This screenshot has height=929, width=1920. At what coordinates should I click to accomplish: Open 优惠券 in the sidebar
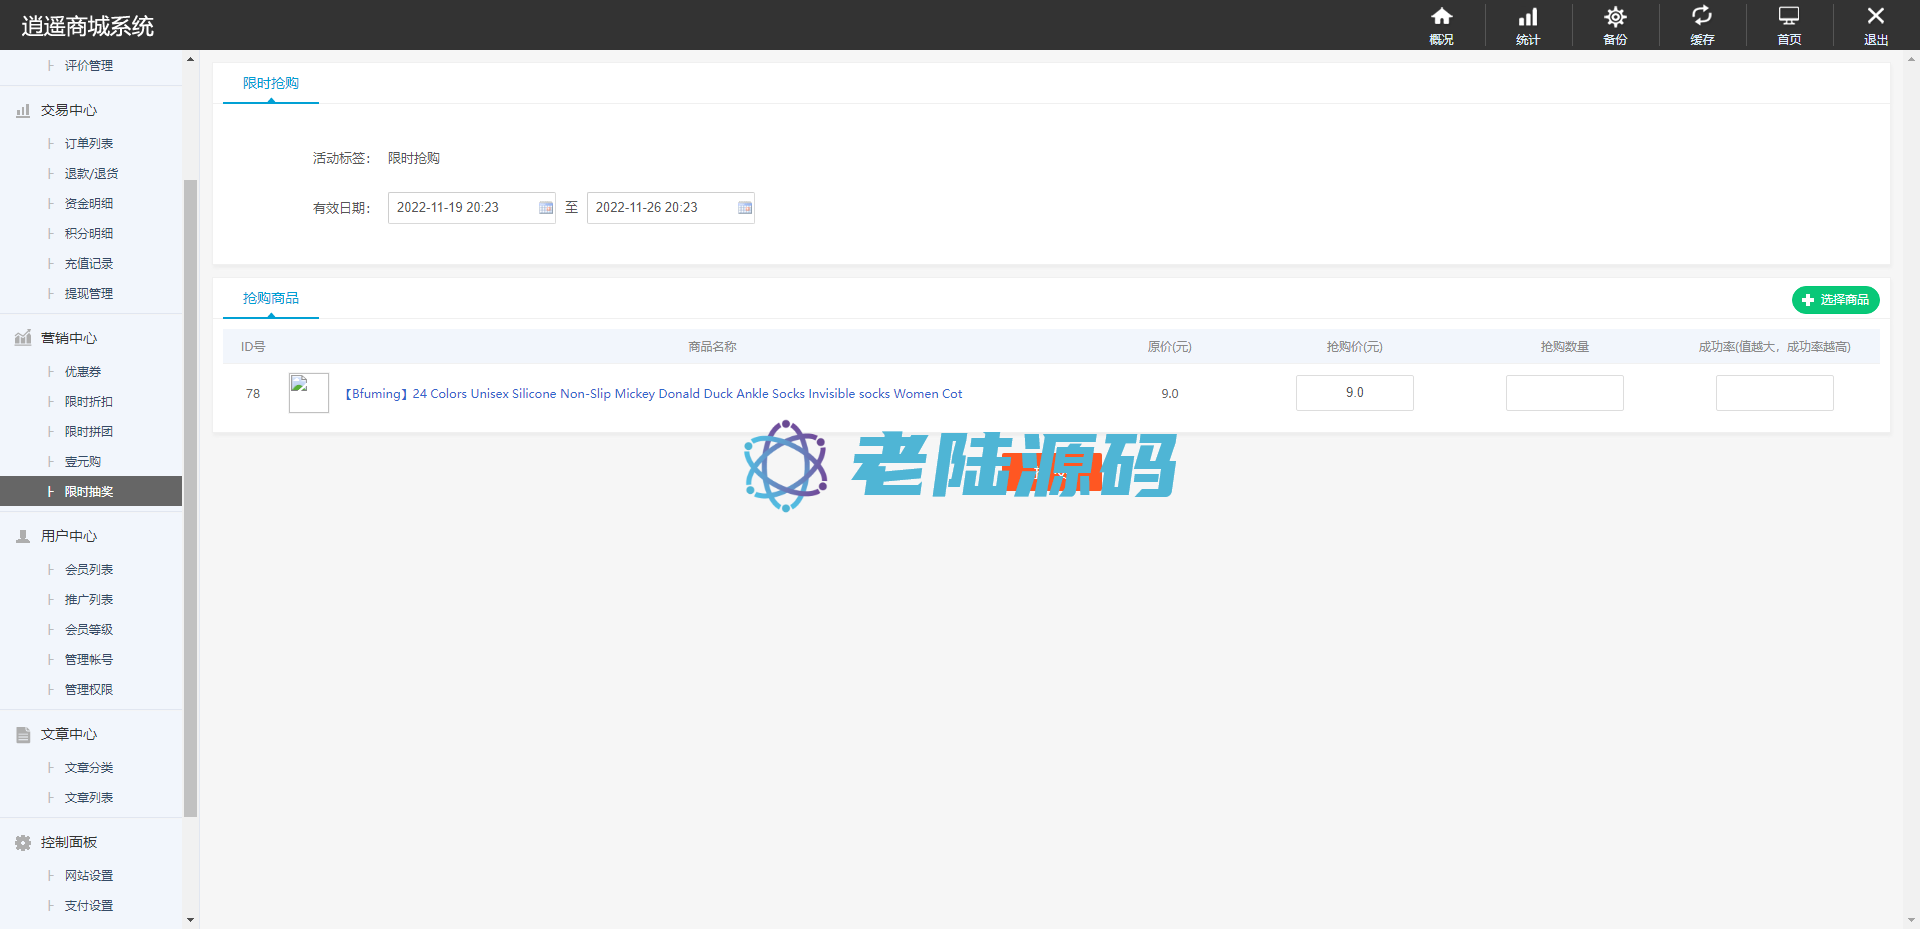[x=83, y=372]
